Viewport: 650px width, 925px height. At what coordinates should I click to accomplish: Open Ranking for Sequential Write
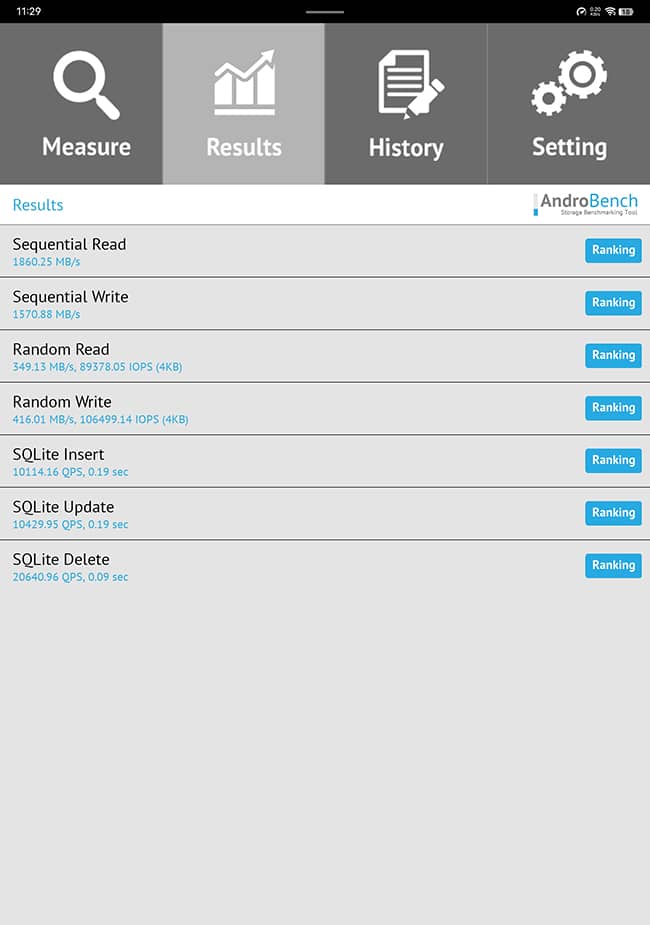(613, 303)
